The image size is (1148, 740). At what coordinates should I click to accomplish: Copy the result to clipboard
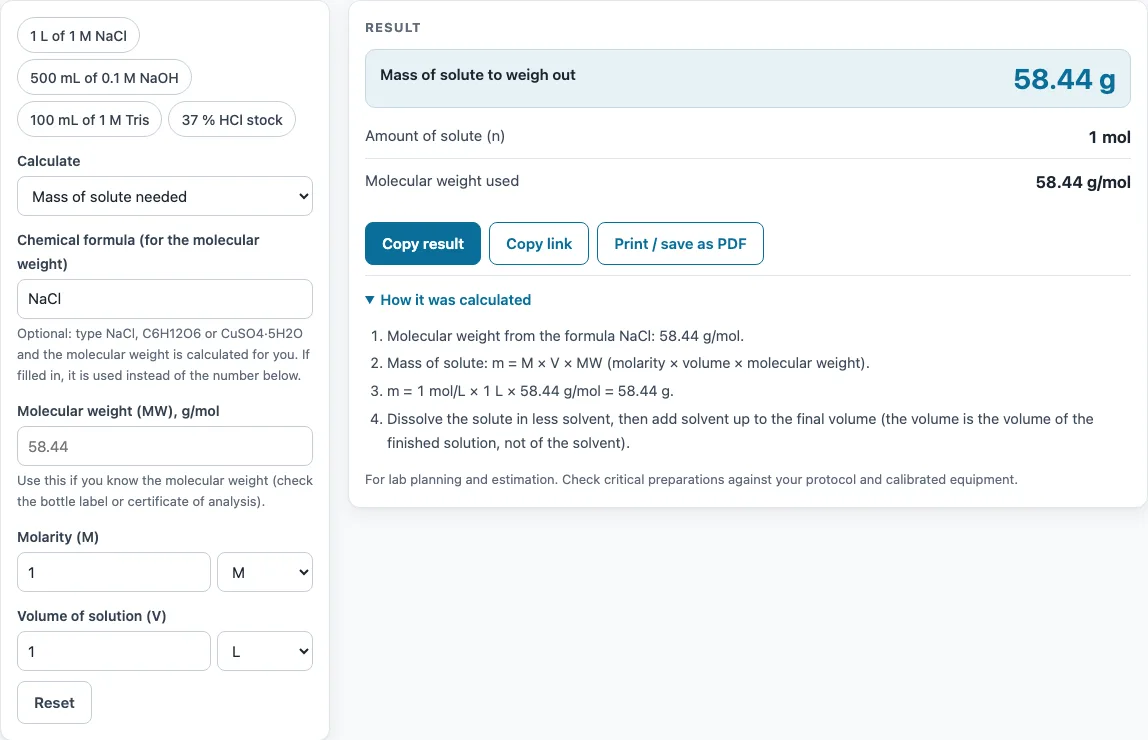point(422,244)
